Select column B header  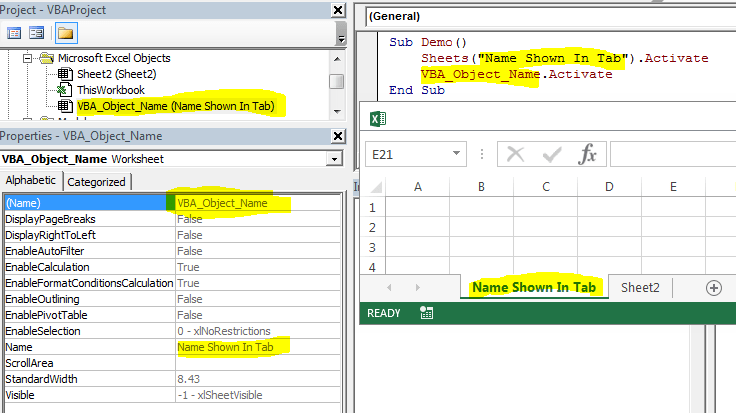[482, 187]
